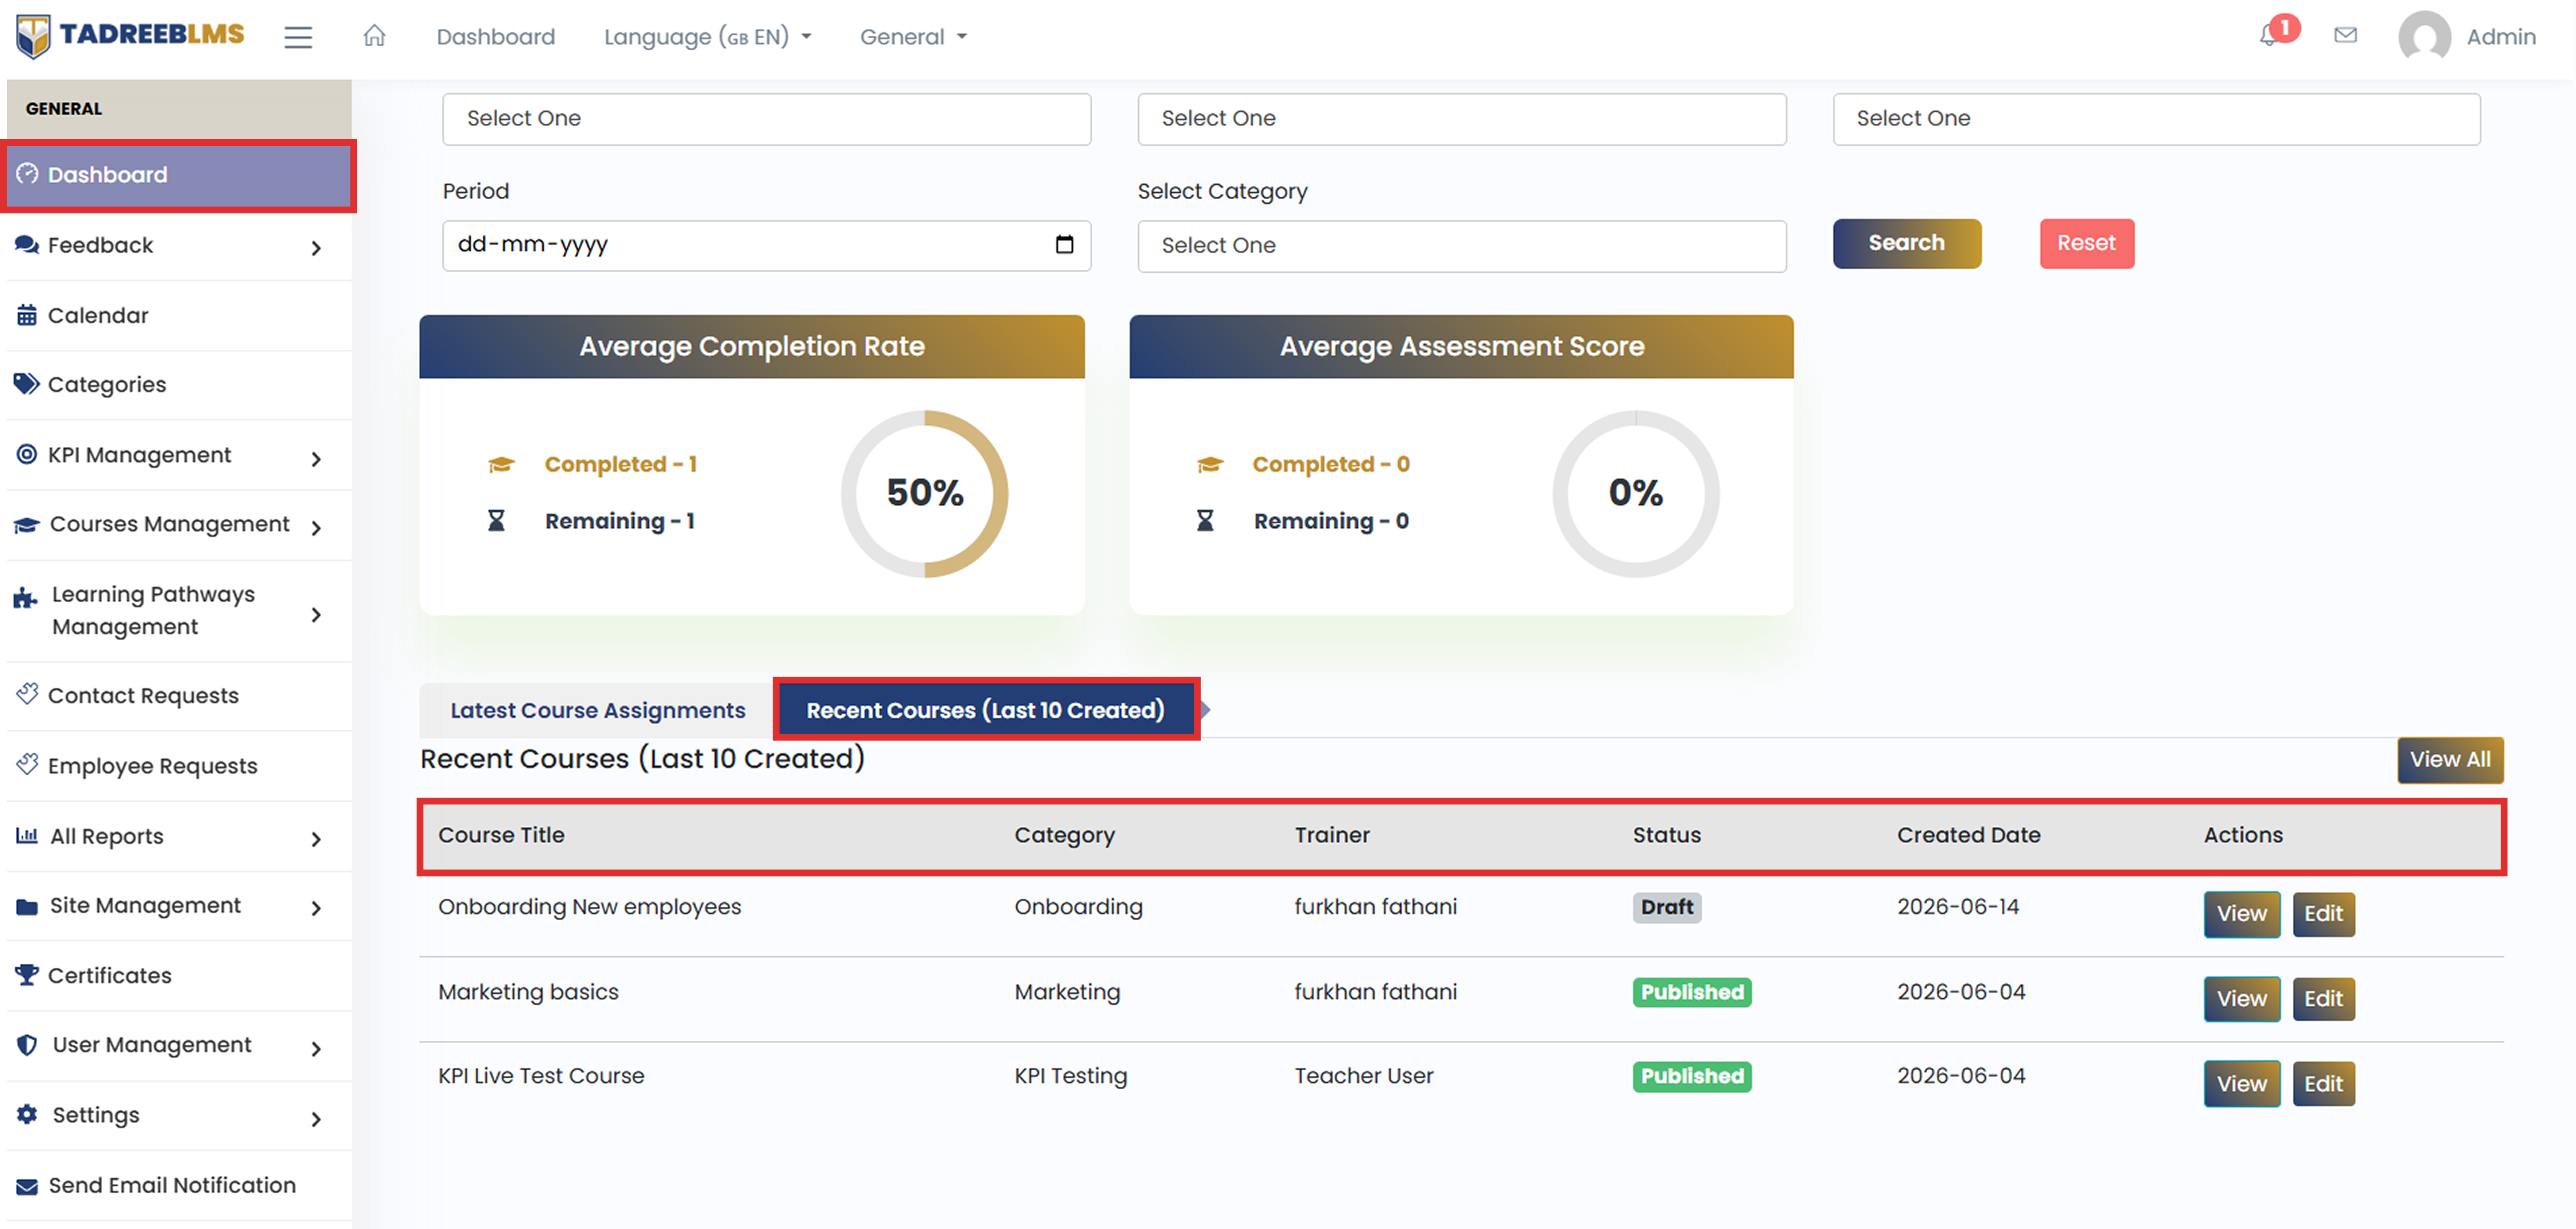Click the Course Title column header
The width and height of the screenshot is (2576, 1229).
tap(501, 835)
